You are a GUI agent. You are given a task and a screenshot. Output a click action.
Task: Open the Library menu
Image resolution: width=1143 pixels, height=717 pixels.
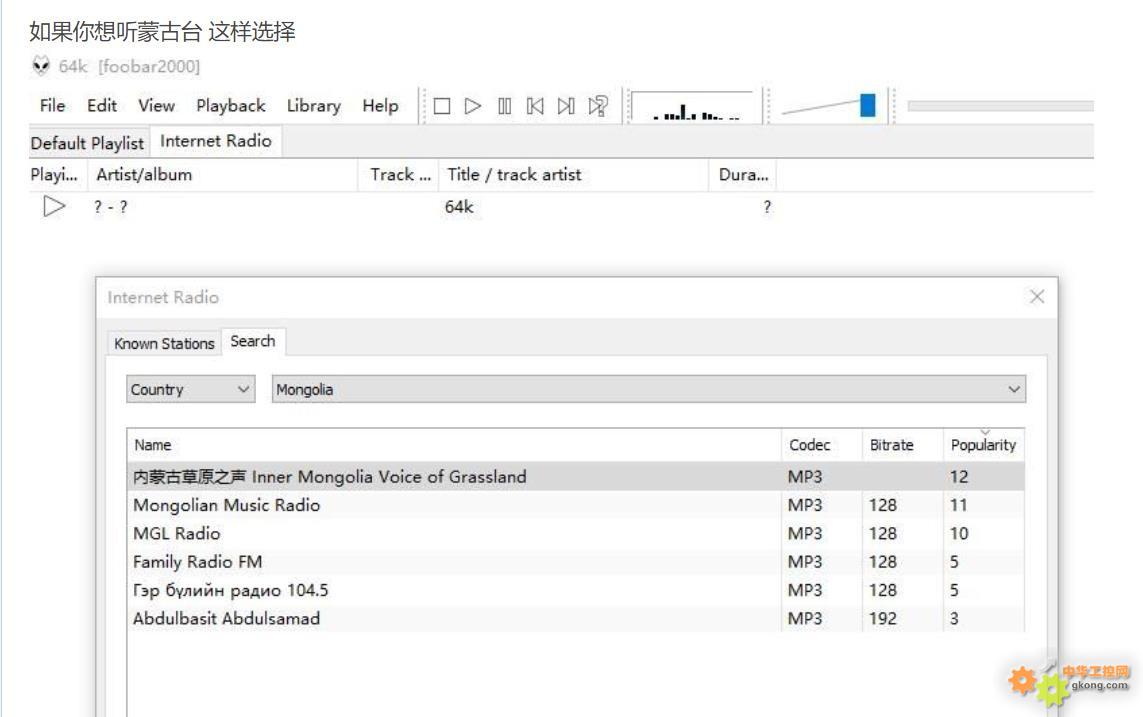[313, 106]
